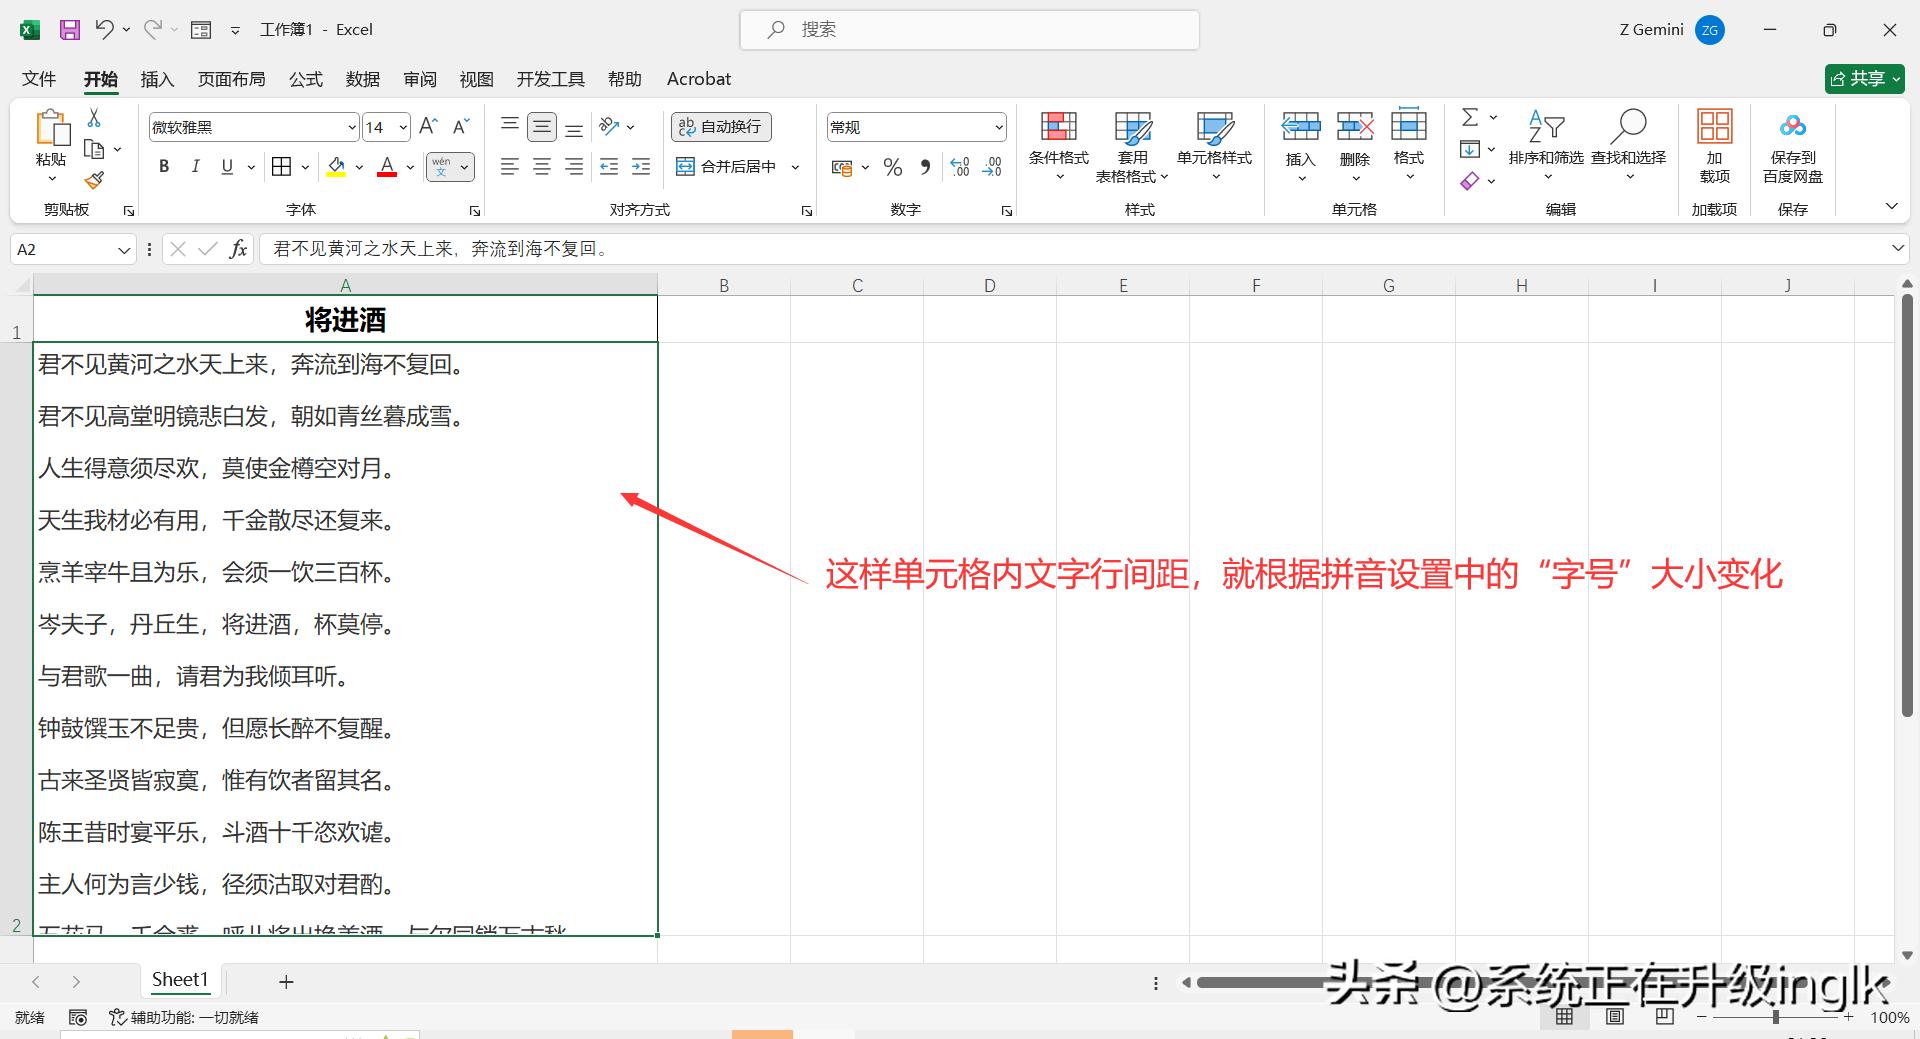The height and width of the screenshot is (1039, 1920).
Task: Click the save icon in quick access toolbar
Action: tap(69, 29)
